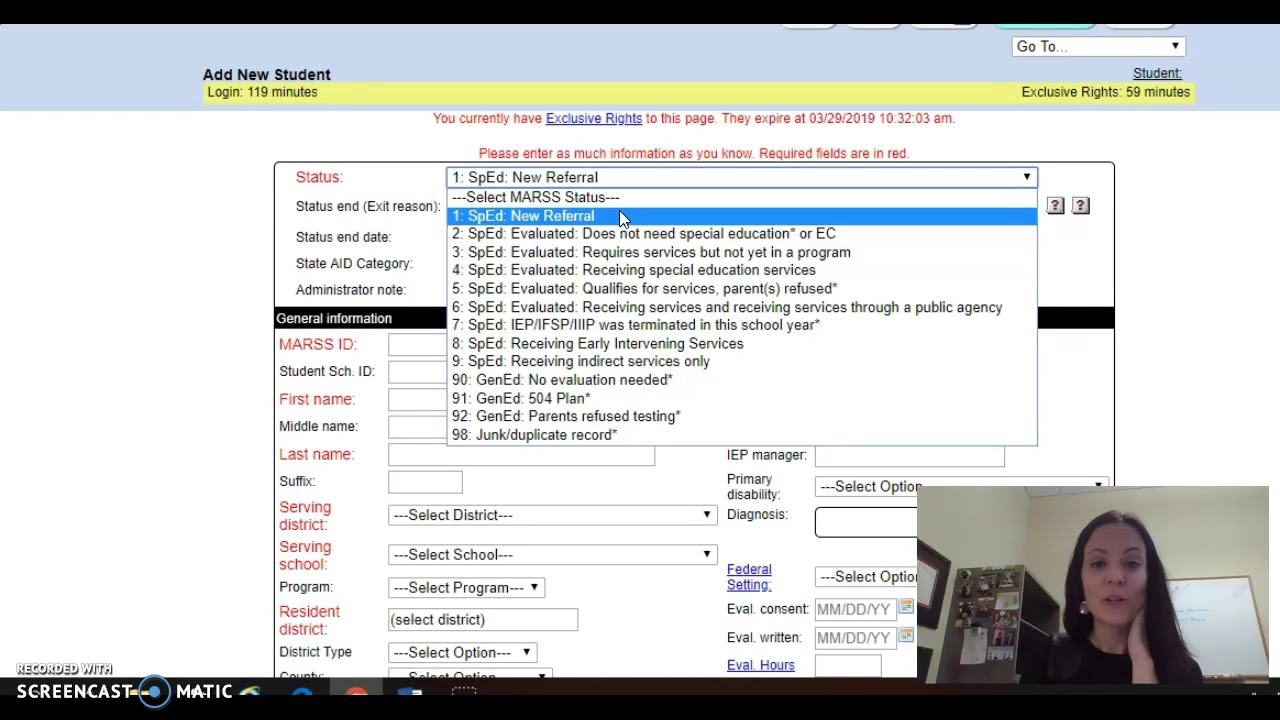Select '7: SpEd: IEP/IFSP/IIIP was terminated' option
Image resolution: width=1280 pixels, height=720 pixels.
click(x=742, y=325)
